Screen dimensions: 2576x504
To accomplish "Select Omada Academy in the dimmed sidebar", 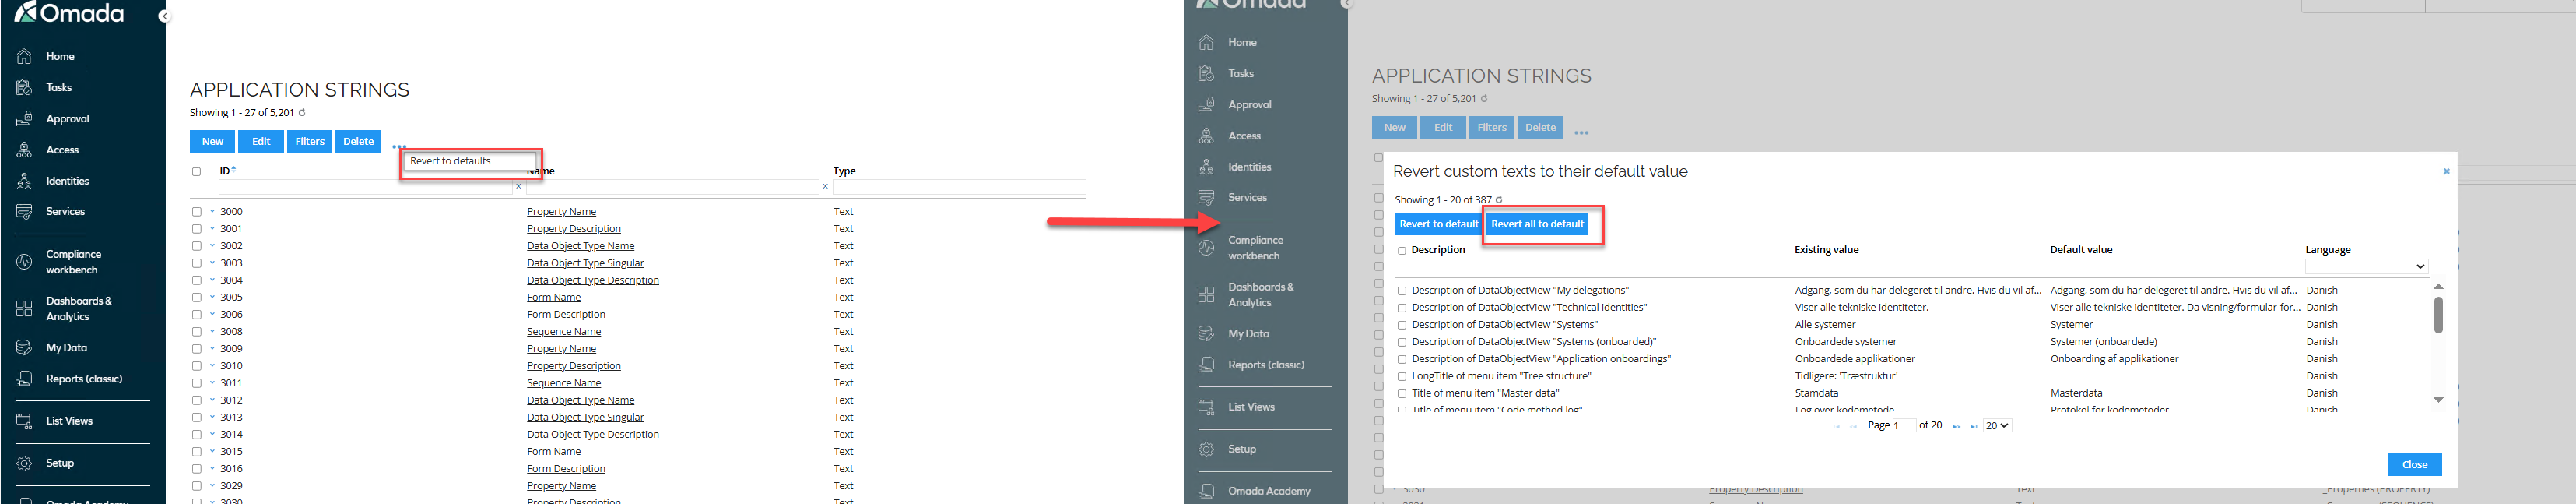I will click(1269, 491).
